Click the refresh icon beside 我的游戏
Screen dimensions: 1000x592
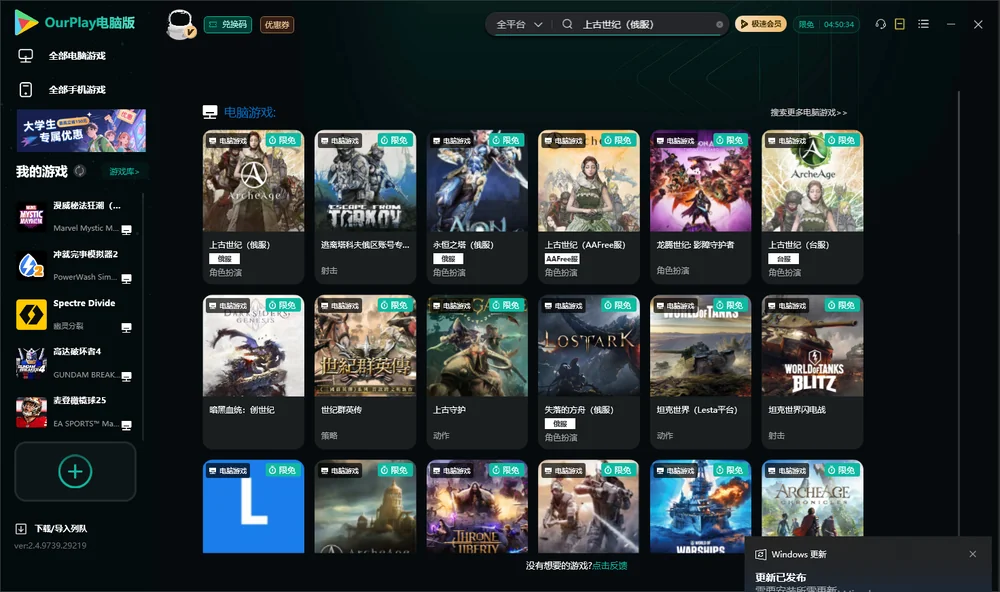tap(80, 171)
